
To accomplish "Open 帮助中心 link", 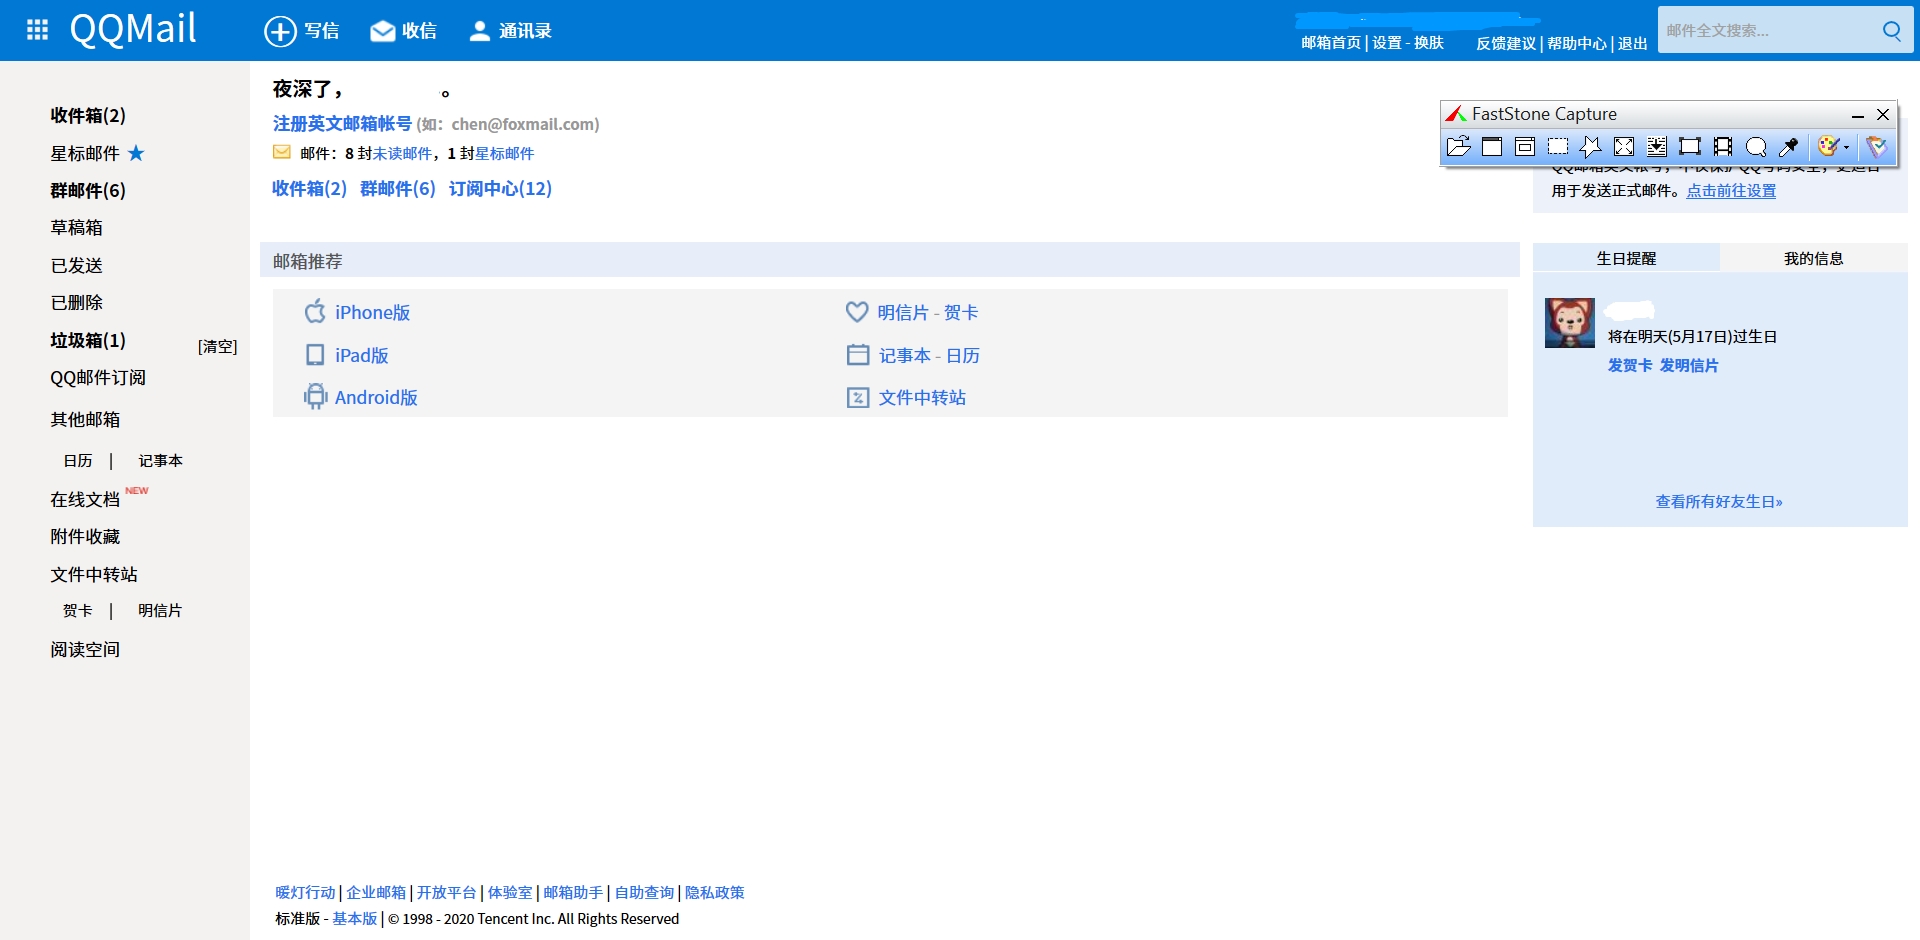I will (x=1577, y=43).
